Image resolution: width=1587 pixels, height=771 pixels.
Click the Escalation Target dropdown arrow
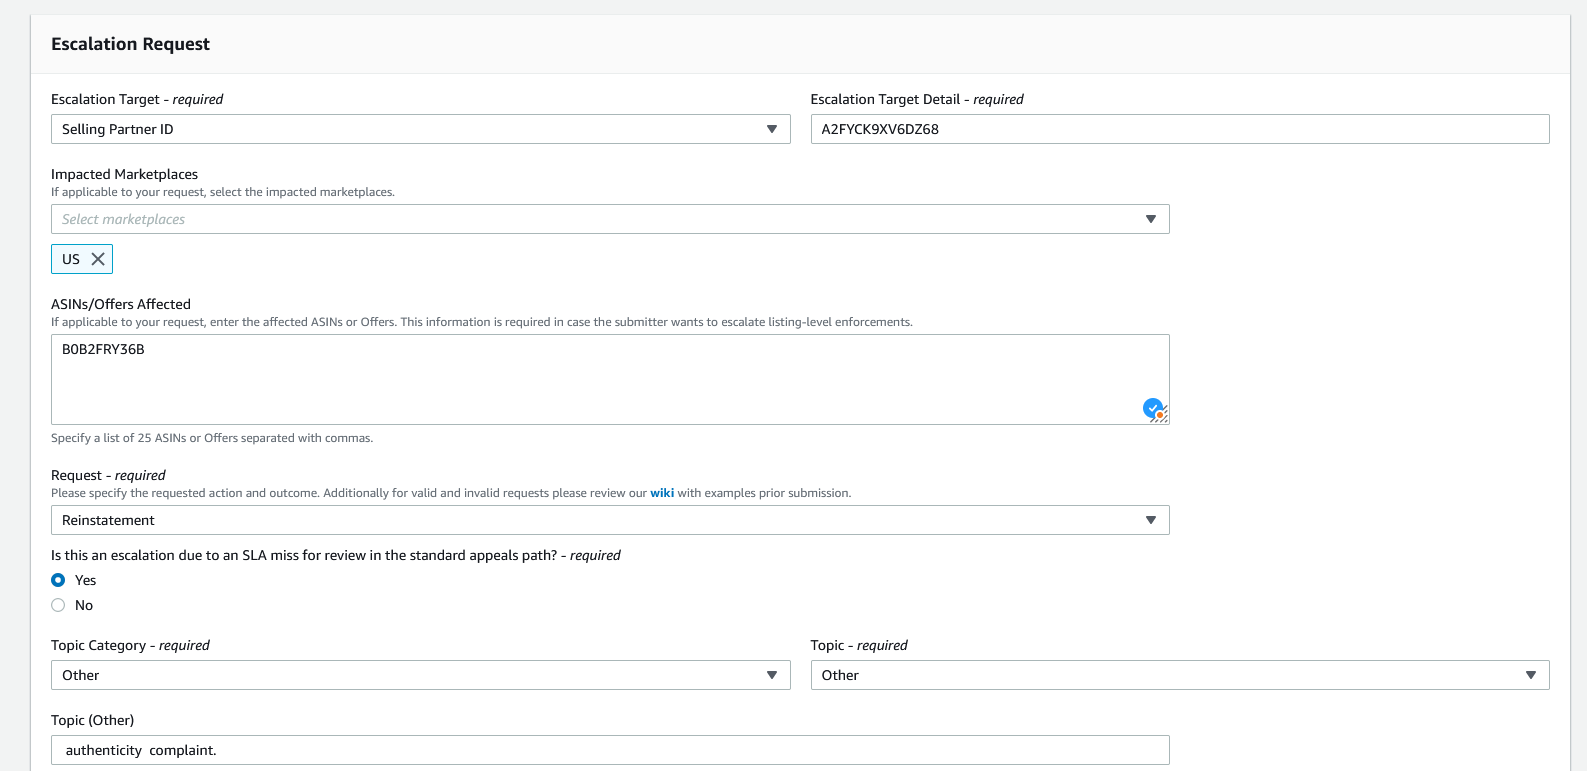(771, 129)
